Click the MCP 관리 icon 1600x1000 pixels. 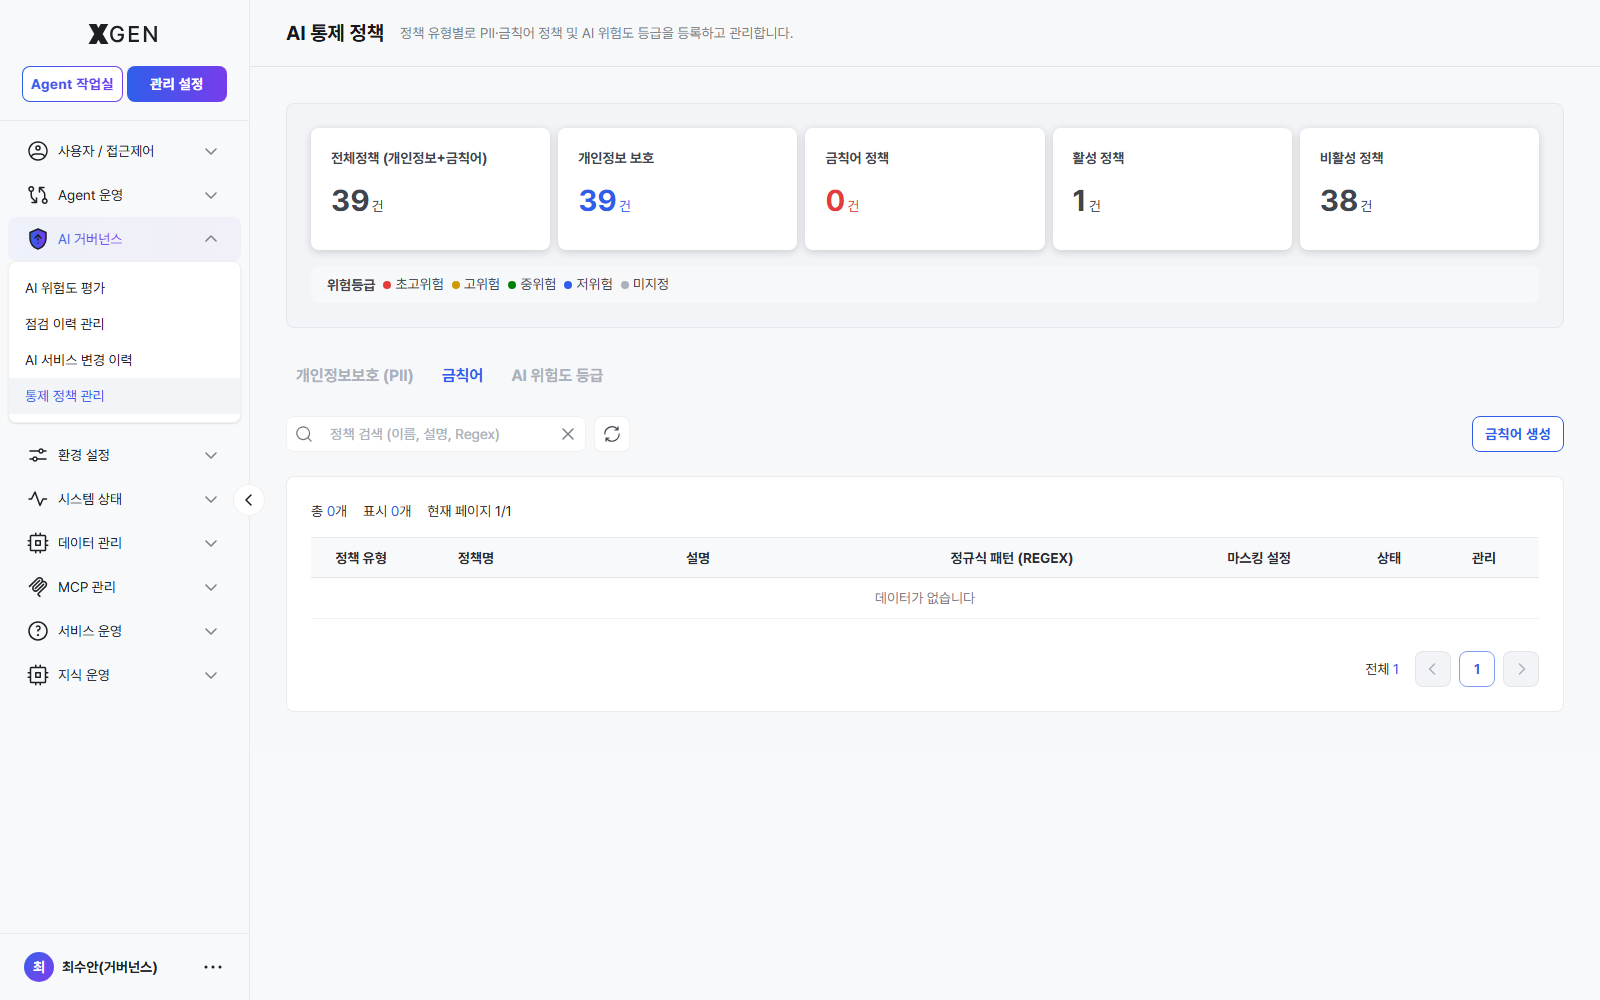38,587
